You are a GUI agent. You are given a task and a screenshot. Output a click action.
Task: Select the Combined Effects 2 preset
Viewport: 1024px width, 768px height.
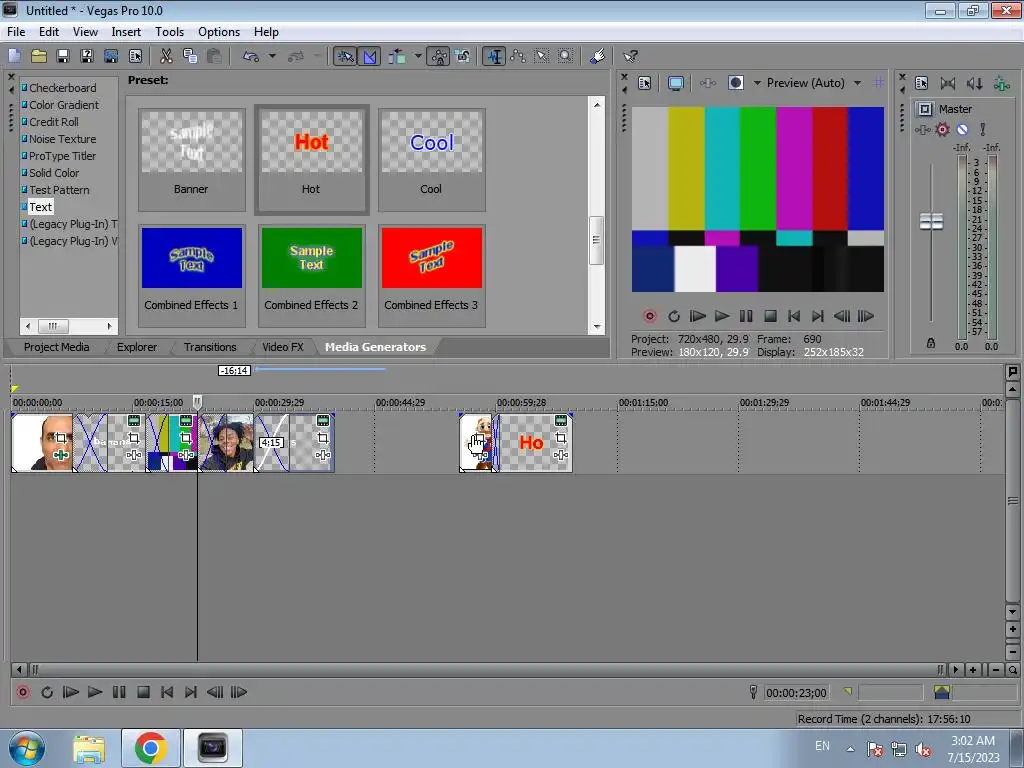(312, 275)
